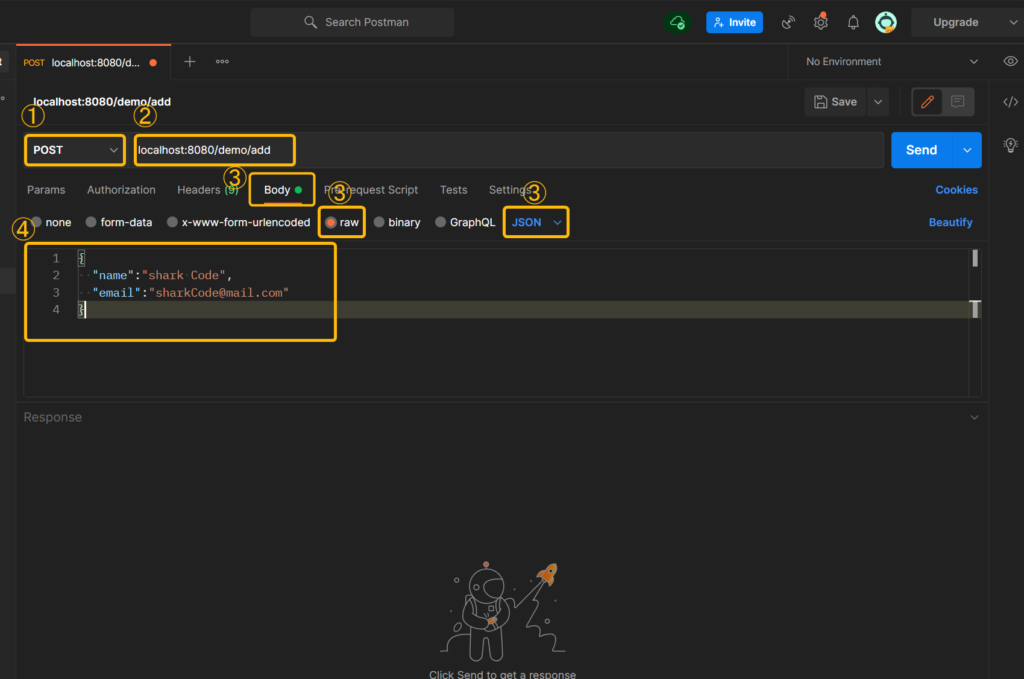Open the comments icon
The image size is (1024, 679).
pyautogui.click(x=957, y=102)
